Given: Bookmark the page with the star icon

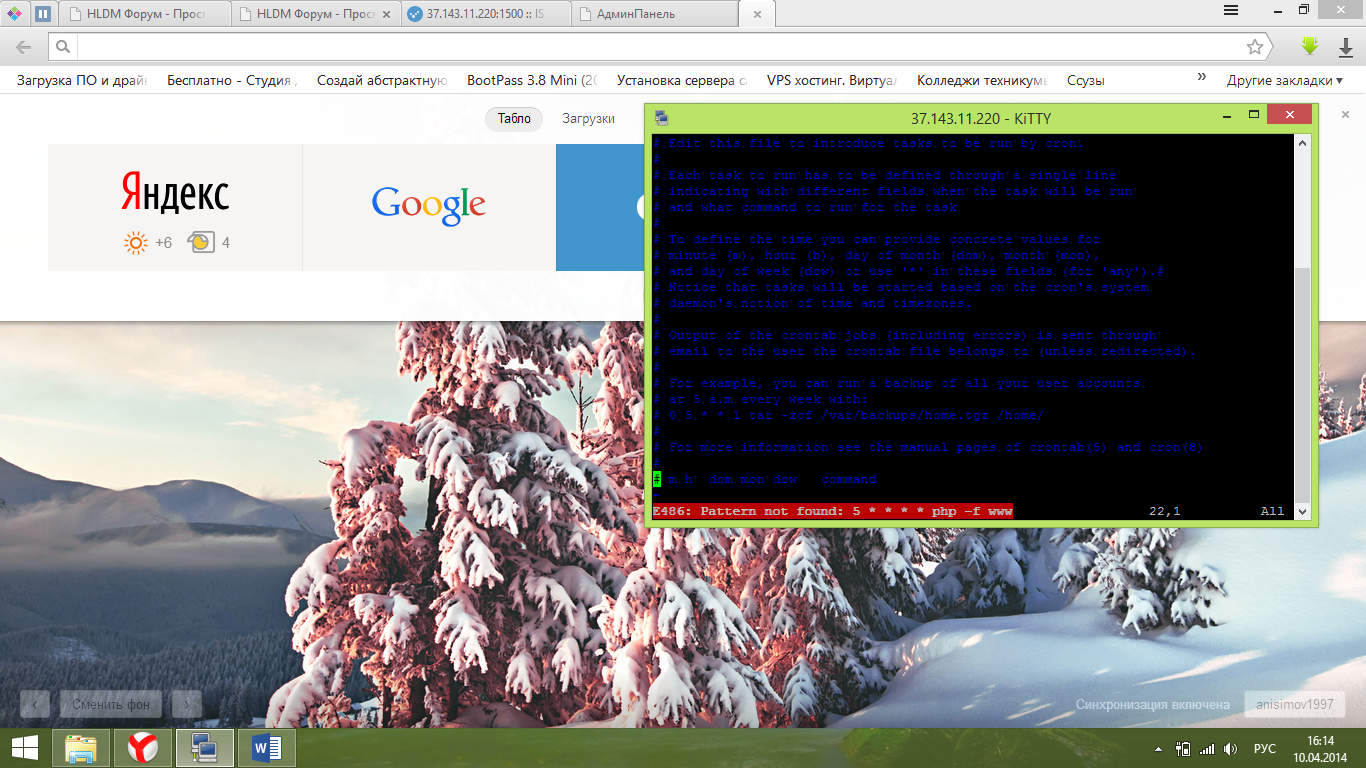Looking at the screenshot, I should coord(1254,47).
